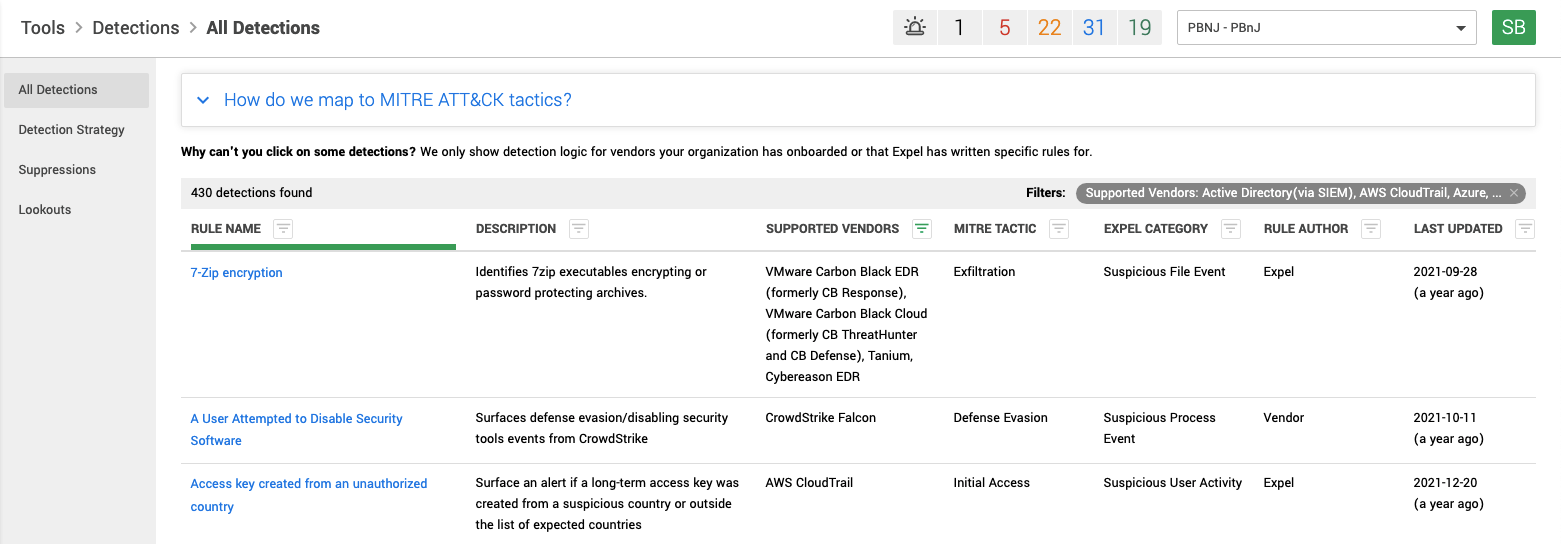Click the Vendor rule author cell
This screenshot has height=544, width=1561.
(1284, 418)
